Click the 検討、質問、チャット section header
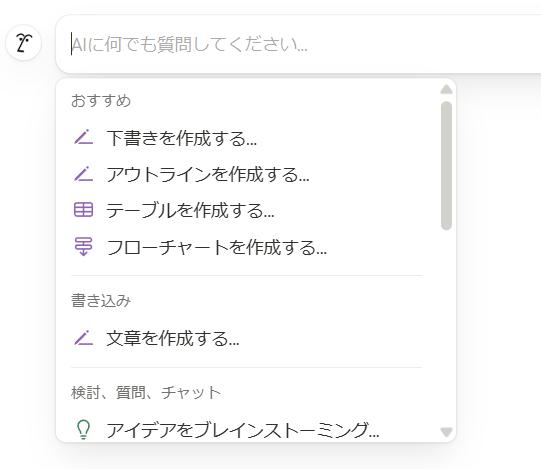 coord(146,392)
